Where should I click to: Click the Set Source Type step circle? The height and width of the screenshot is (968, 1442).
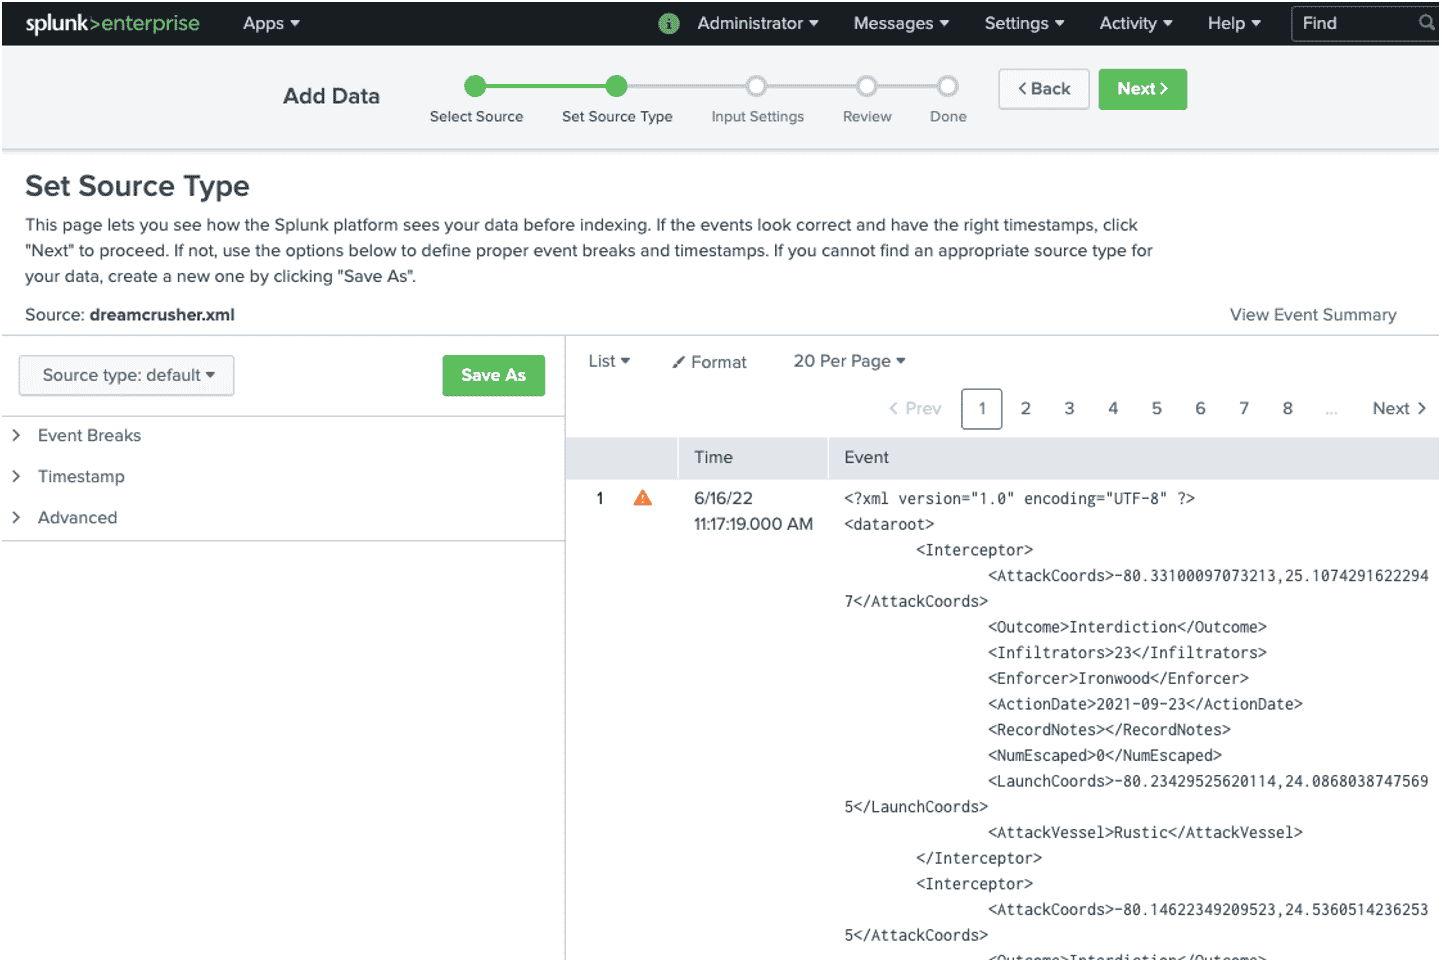tap(617, 86)
